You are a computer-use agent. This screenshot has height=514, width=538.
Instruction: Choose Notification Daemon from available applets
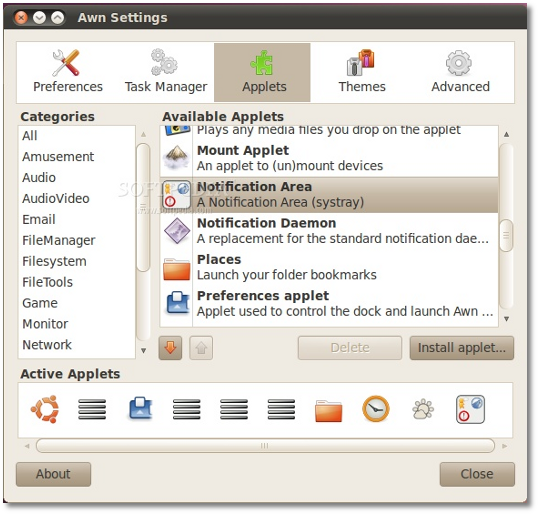tap(329, 231)
